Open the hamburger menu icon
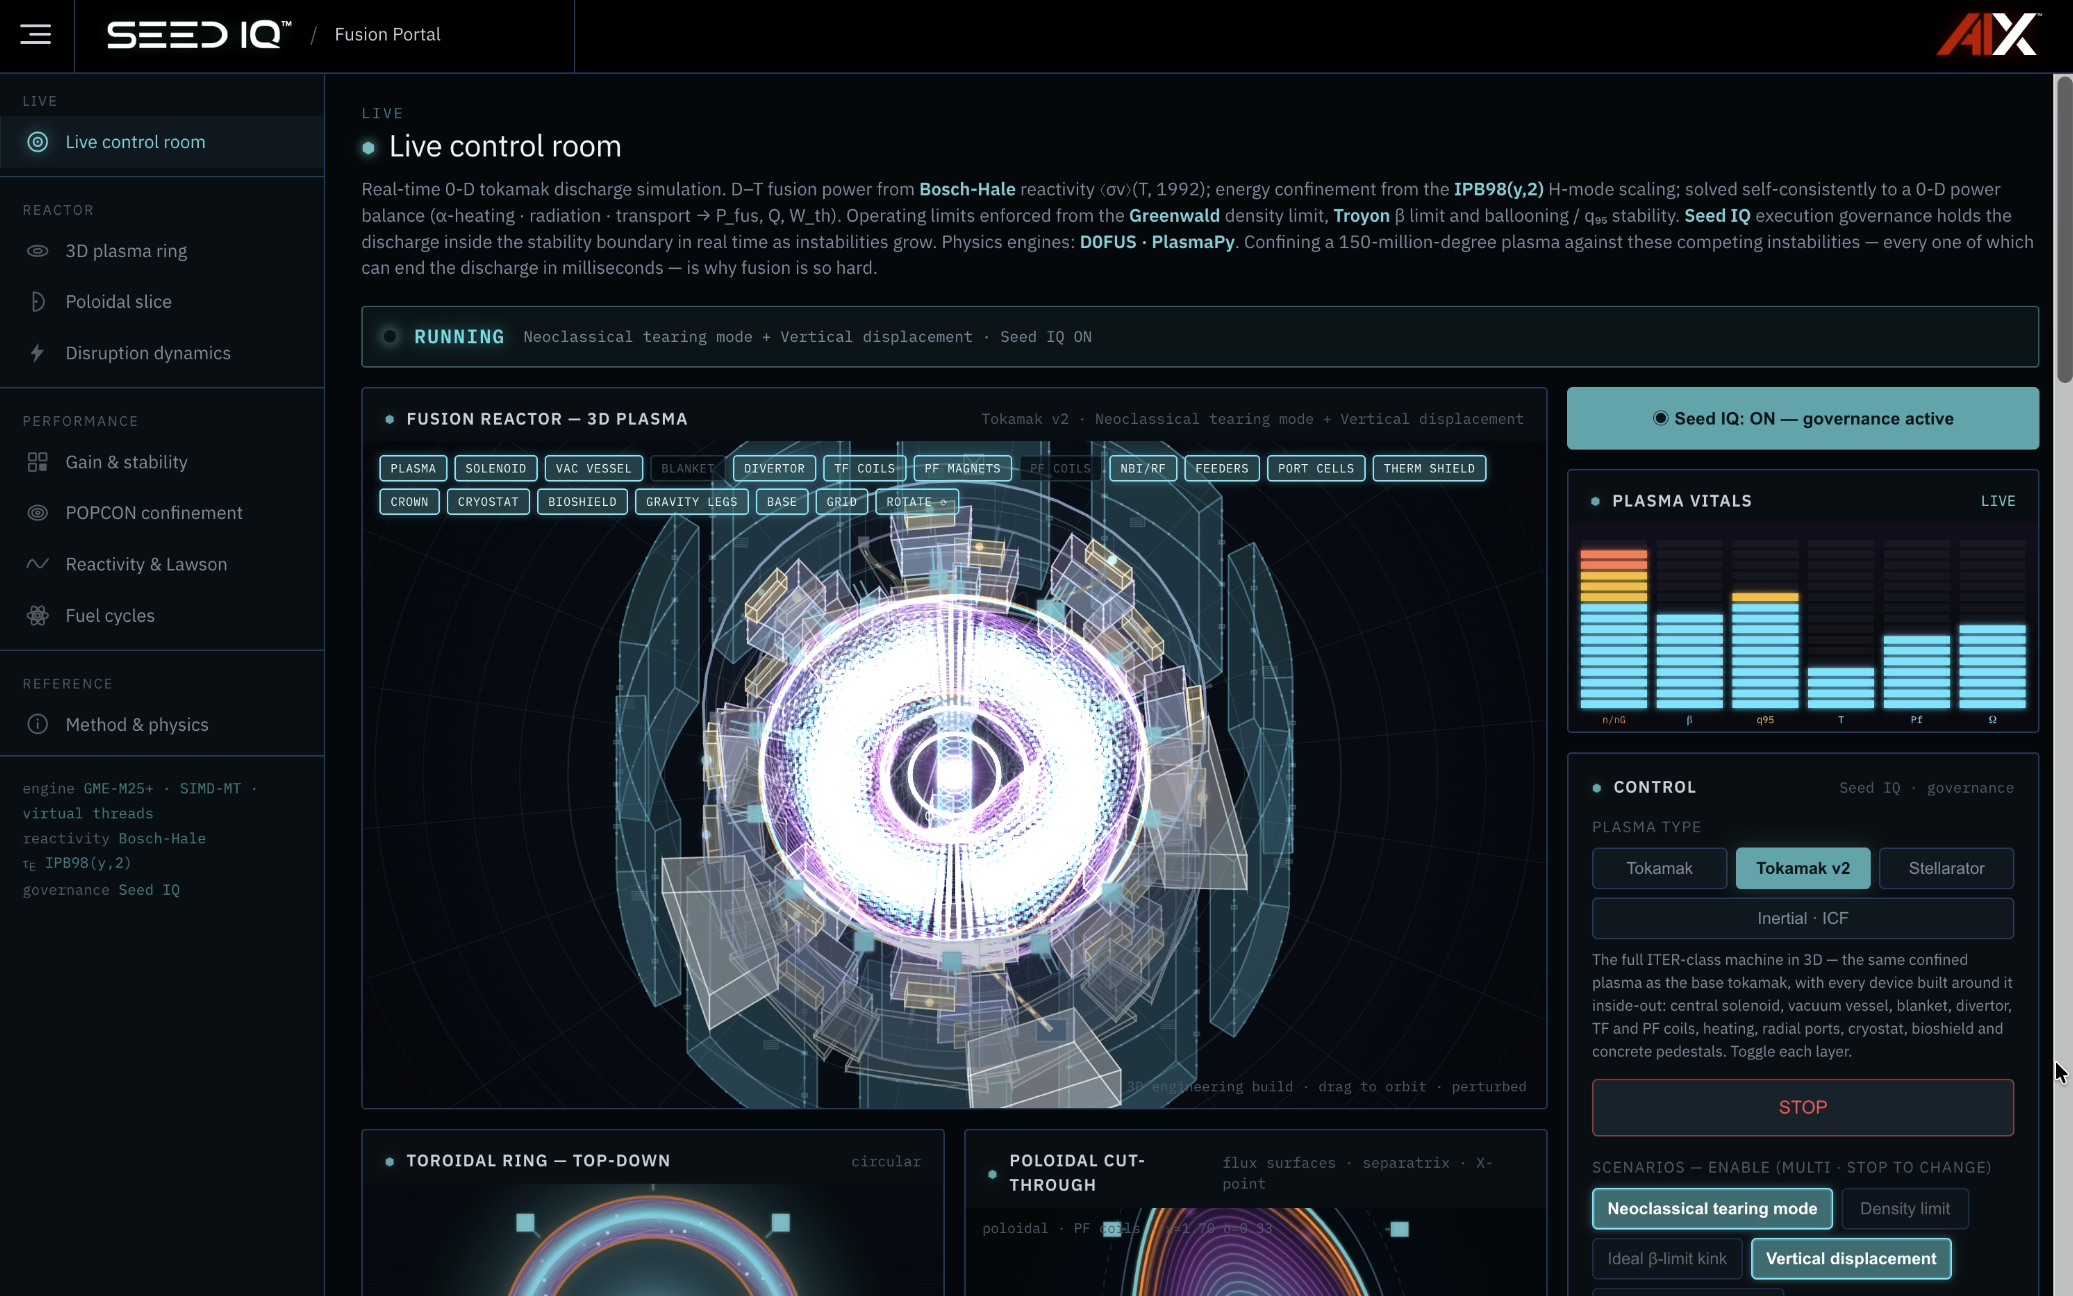The width and height of the screenshot is (2073, 1296). (36, 34)
